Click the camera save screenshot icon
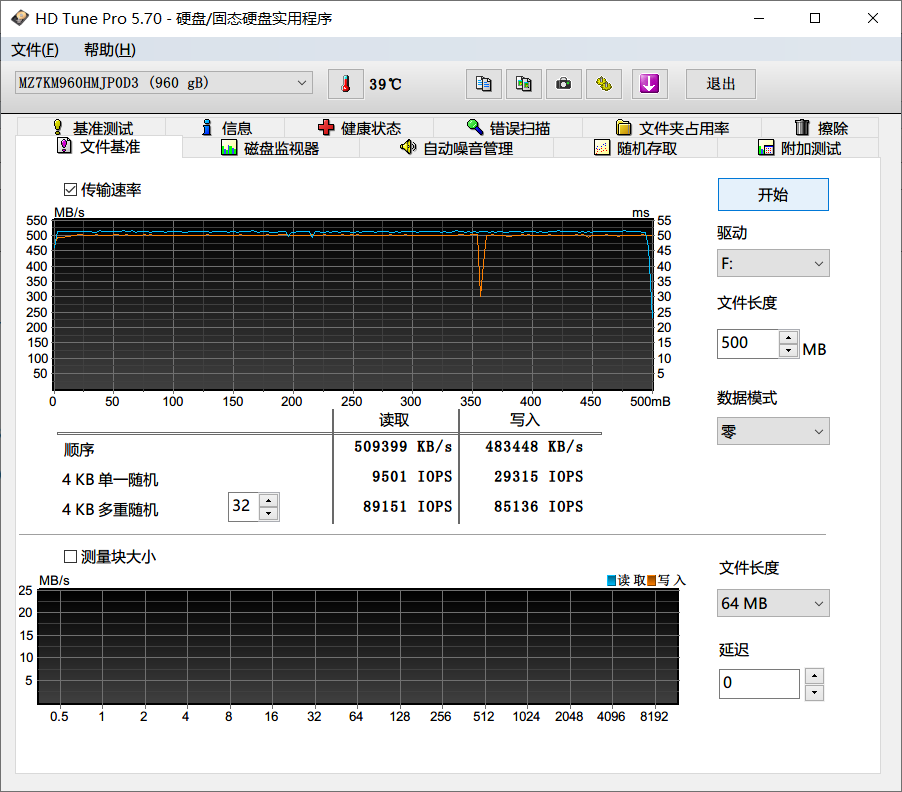This screenshot has height=792, width=902. click(564, 84)
